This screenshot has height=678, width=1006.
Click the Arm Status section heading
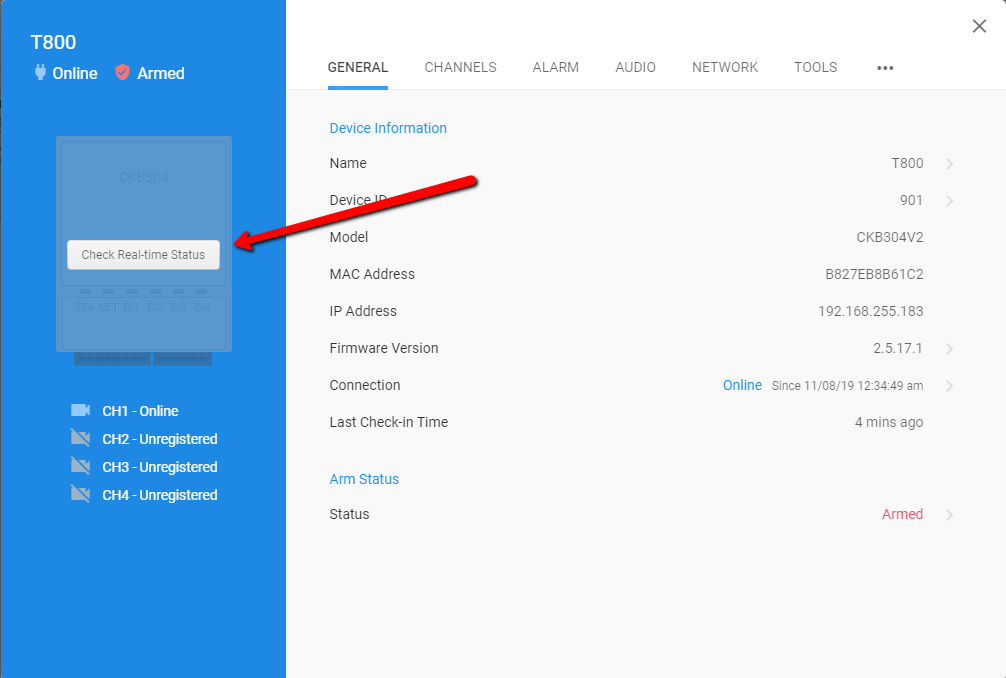click(x=364, y=479)
